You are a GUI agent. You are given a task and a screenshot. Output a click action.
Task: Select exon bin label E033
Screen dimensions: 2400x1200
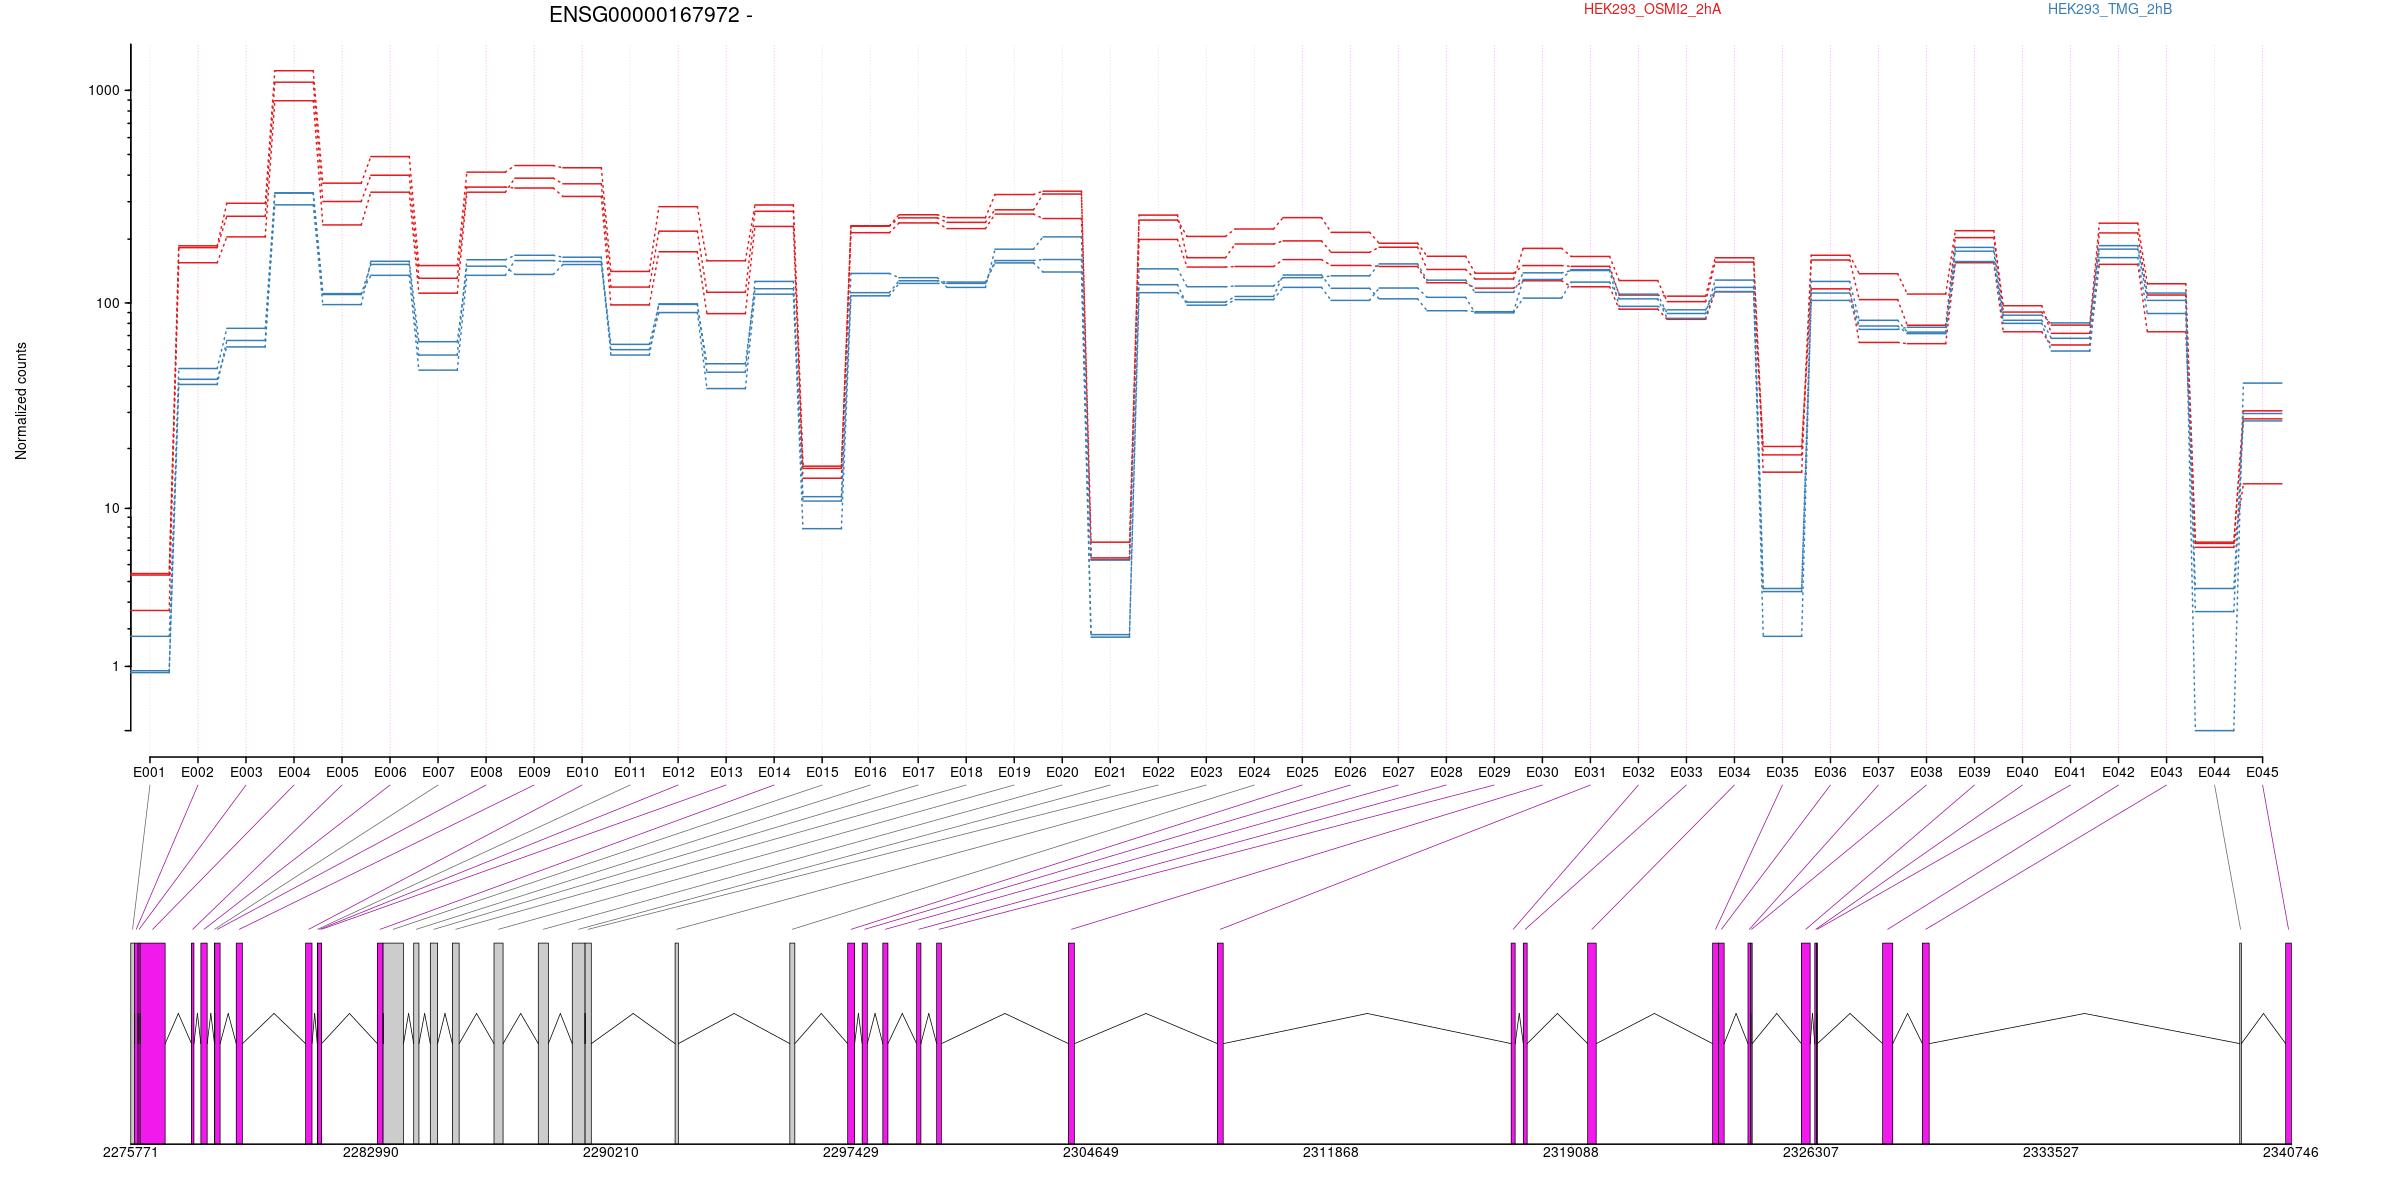1685,772
